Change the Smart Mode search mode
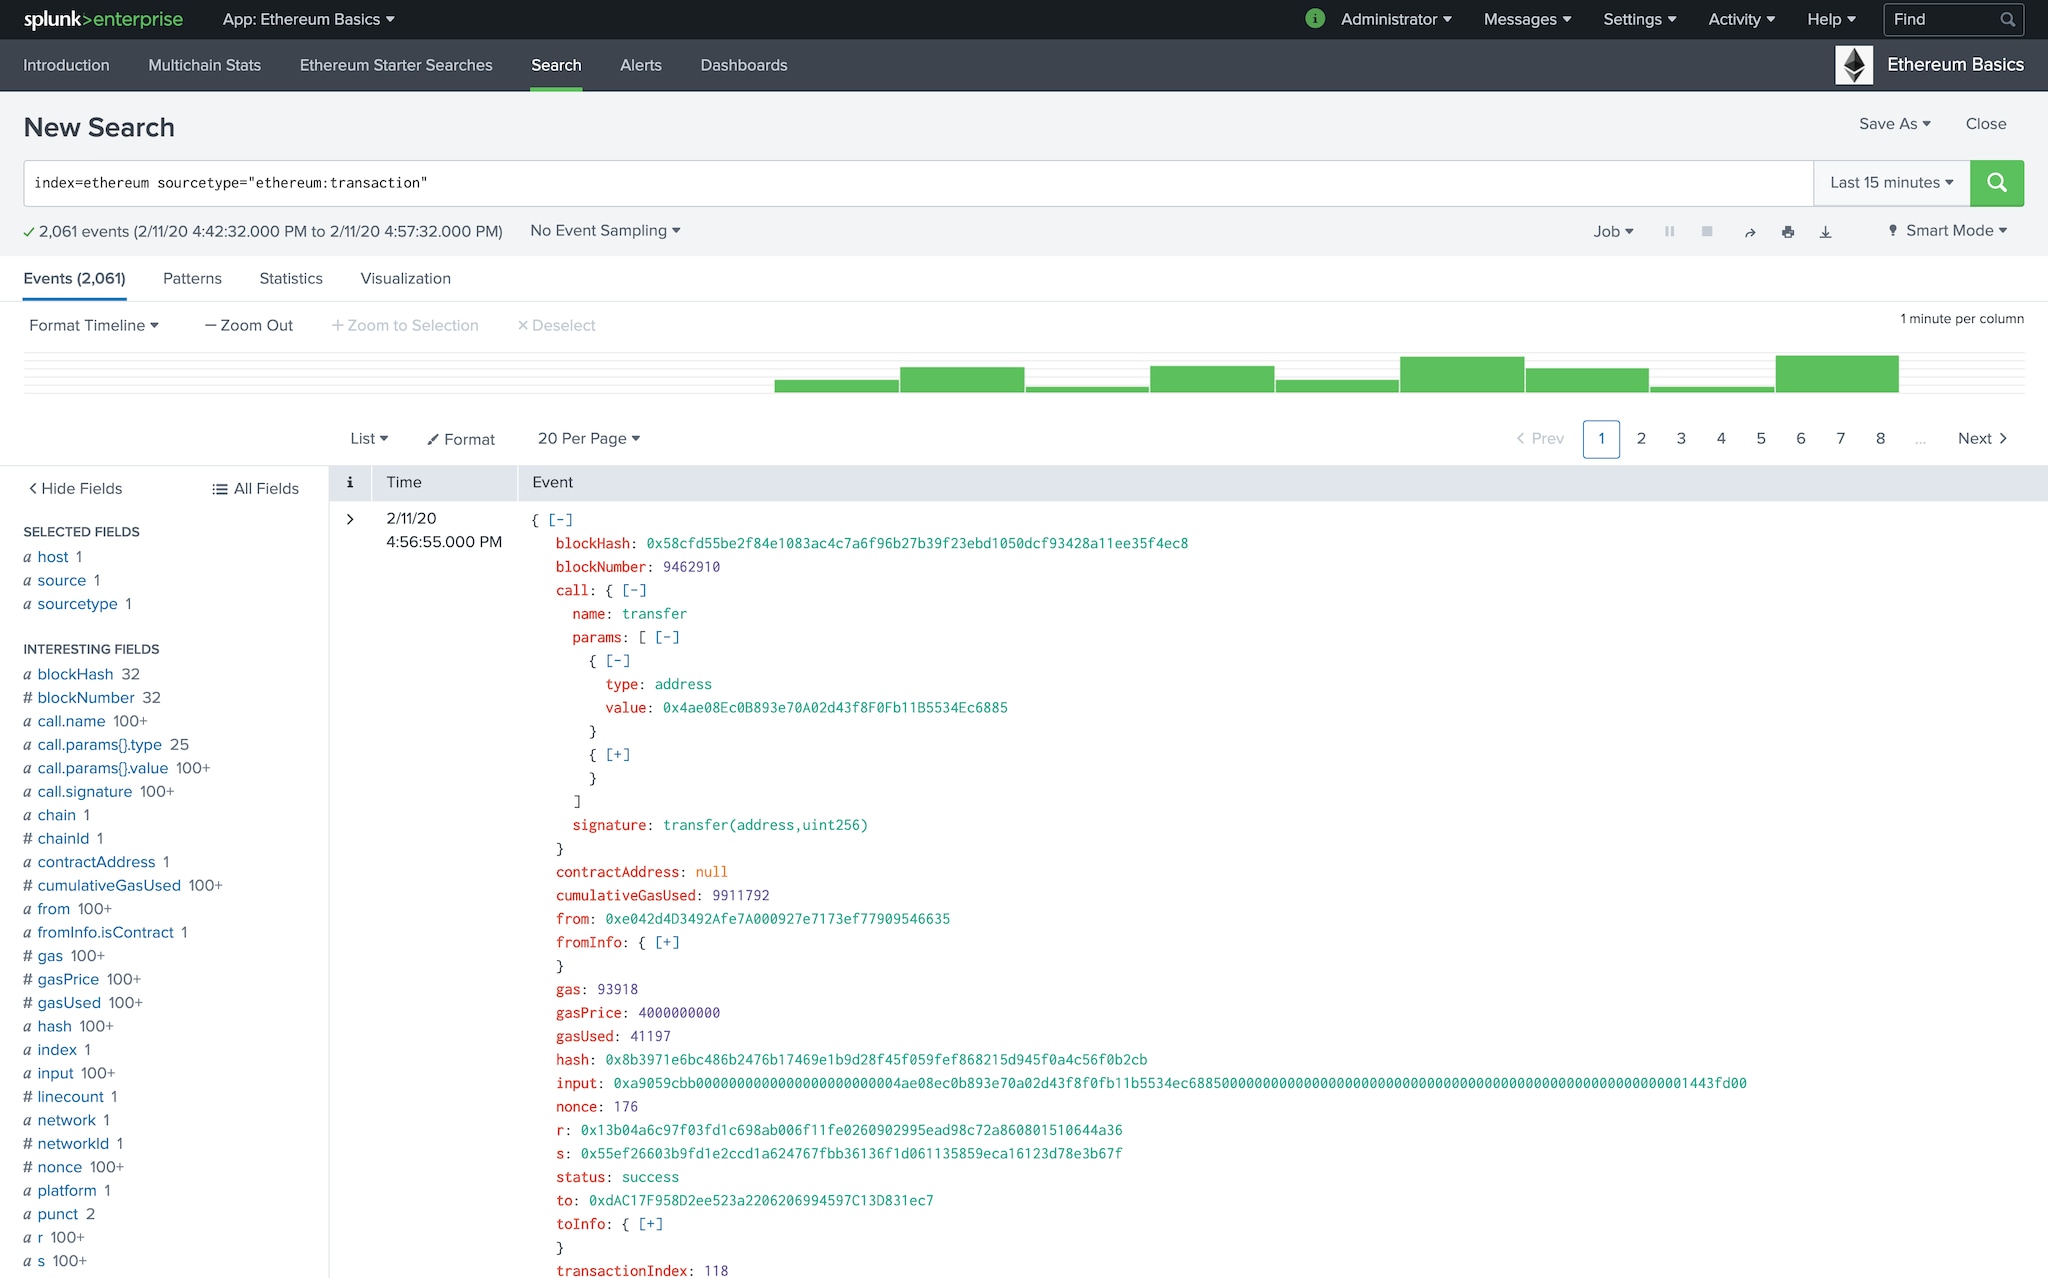Screen dimensions: 2048x1278 1947,231
